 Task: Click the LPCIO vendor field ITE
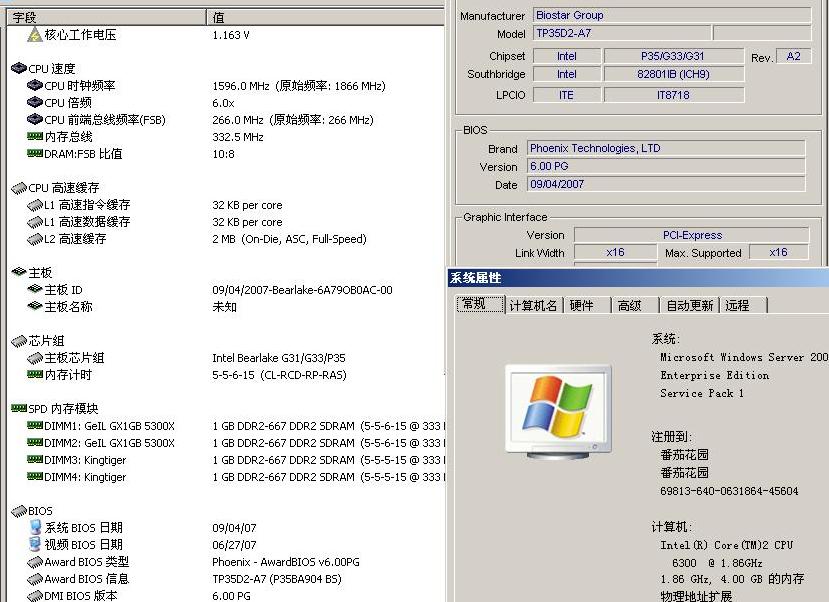pos(567,95)
